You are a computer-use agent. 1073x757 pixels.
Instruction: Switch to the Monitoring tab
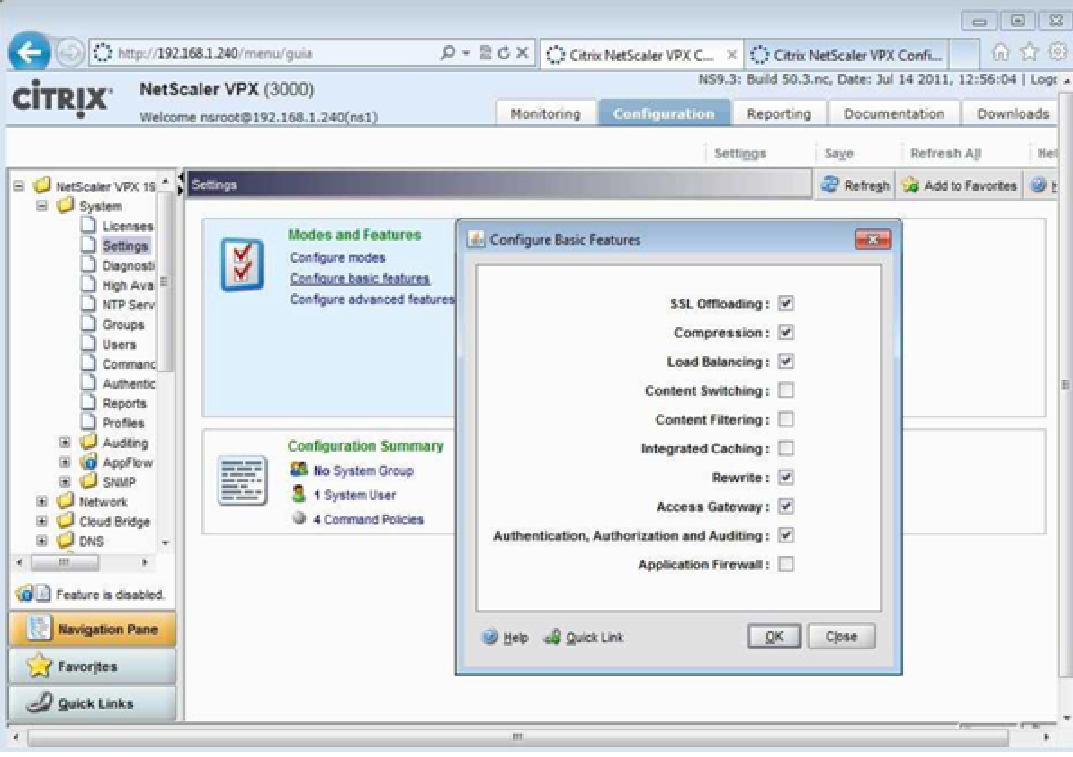(545, 114)
